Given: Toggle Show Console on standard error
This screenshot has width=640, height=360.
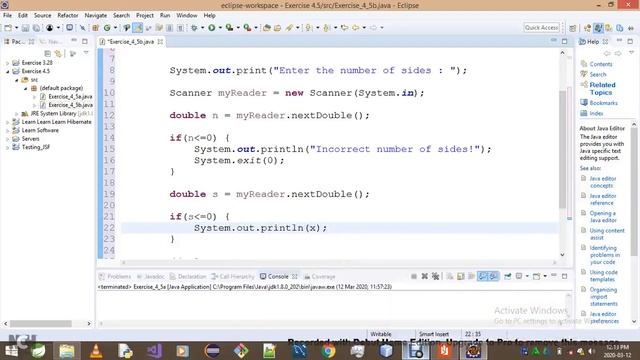Looking at the screenshot, I should click(x=493, y=276).
